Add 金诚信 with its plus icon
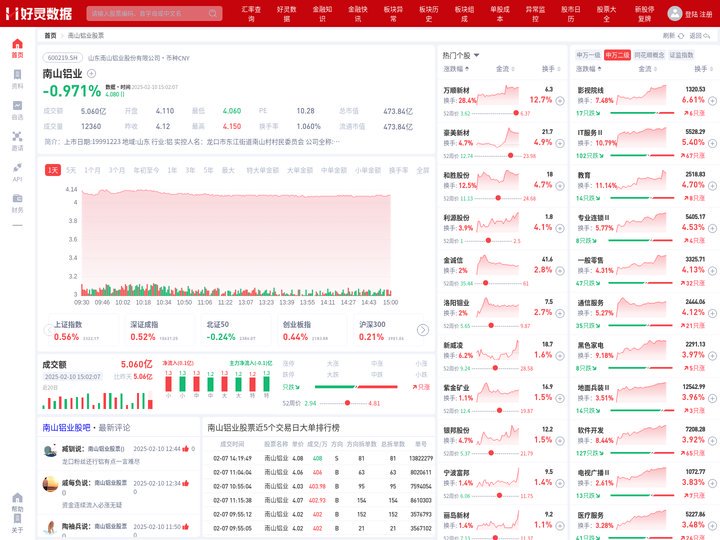 pos(560,271)
